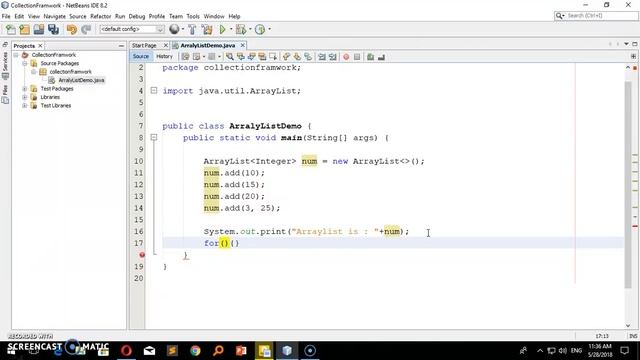Switch to the Source view button
This screenshot has height=360, width=640.
point(141,56)
